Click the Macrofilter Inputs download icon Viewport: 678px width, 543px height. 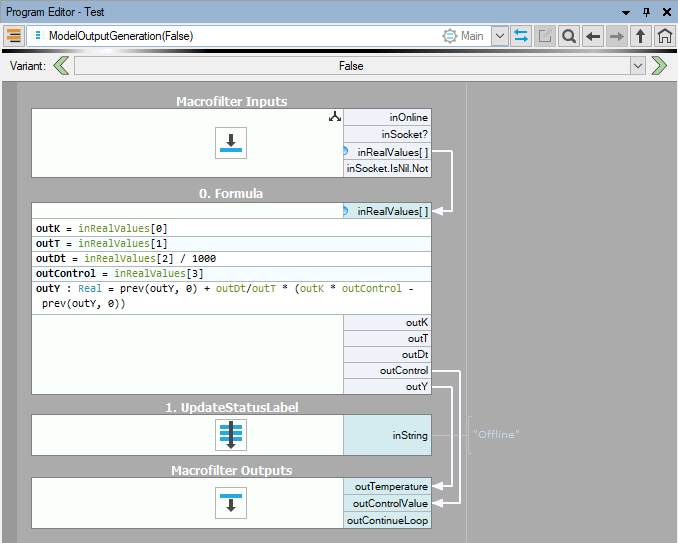click(231, 143)
